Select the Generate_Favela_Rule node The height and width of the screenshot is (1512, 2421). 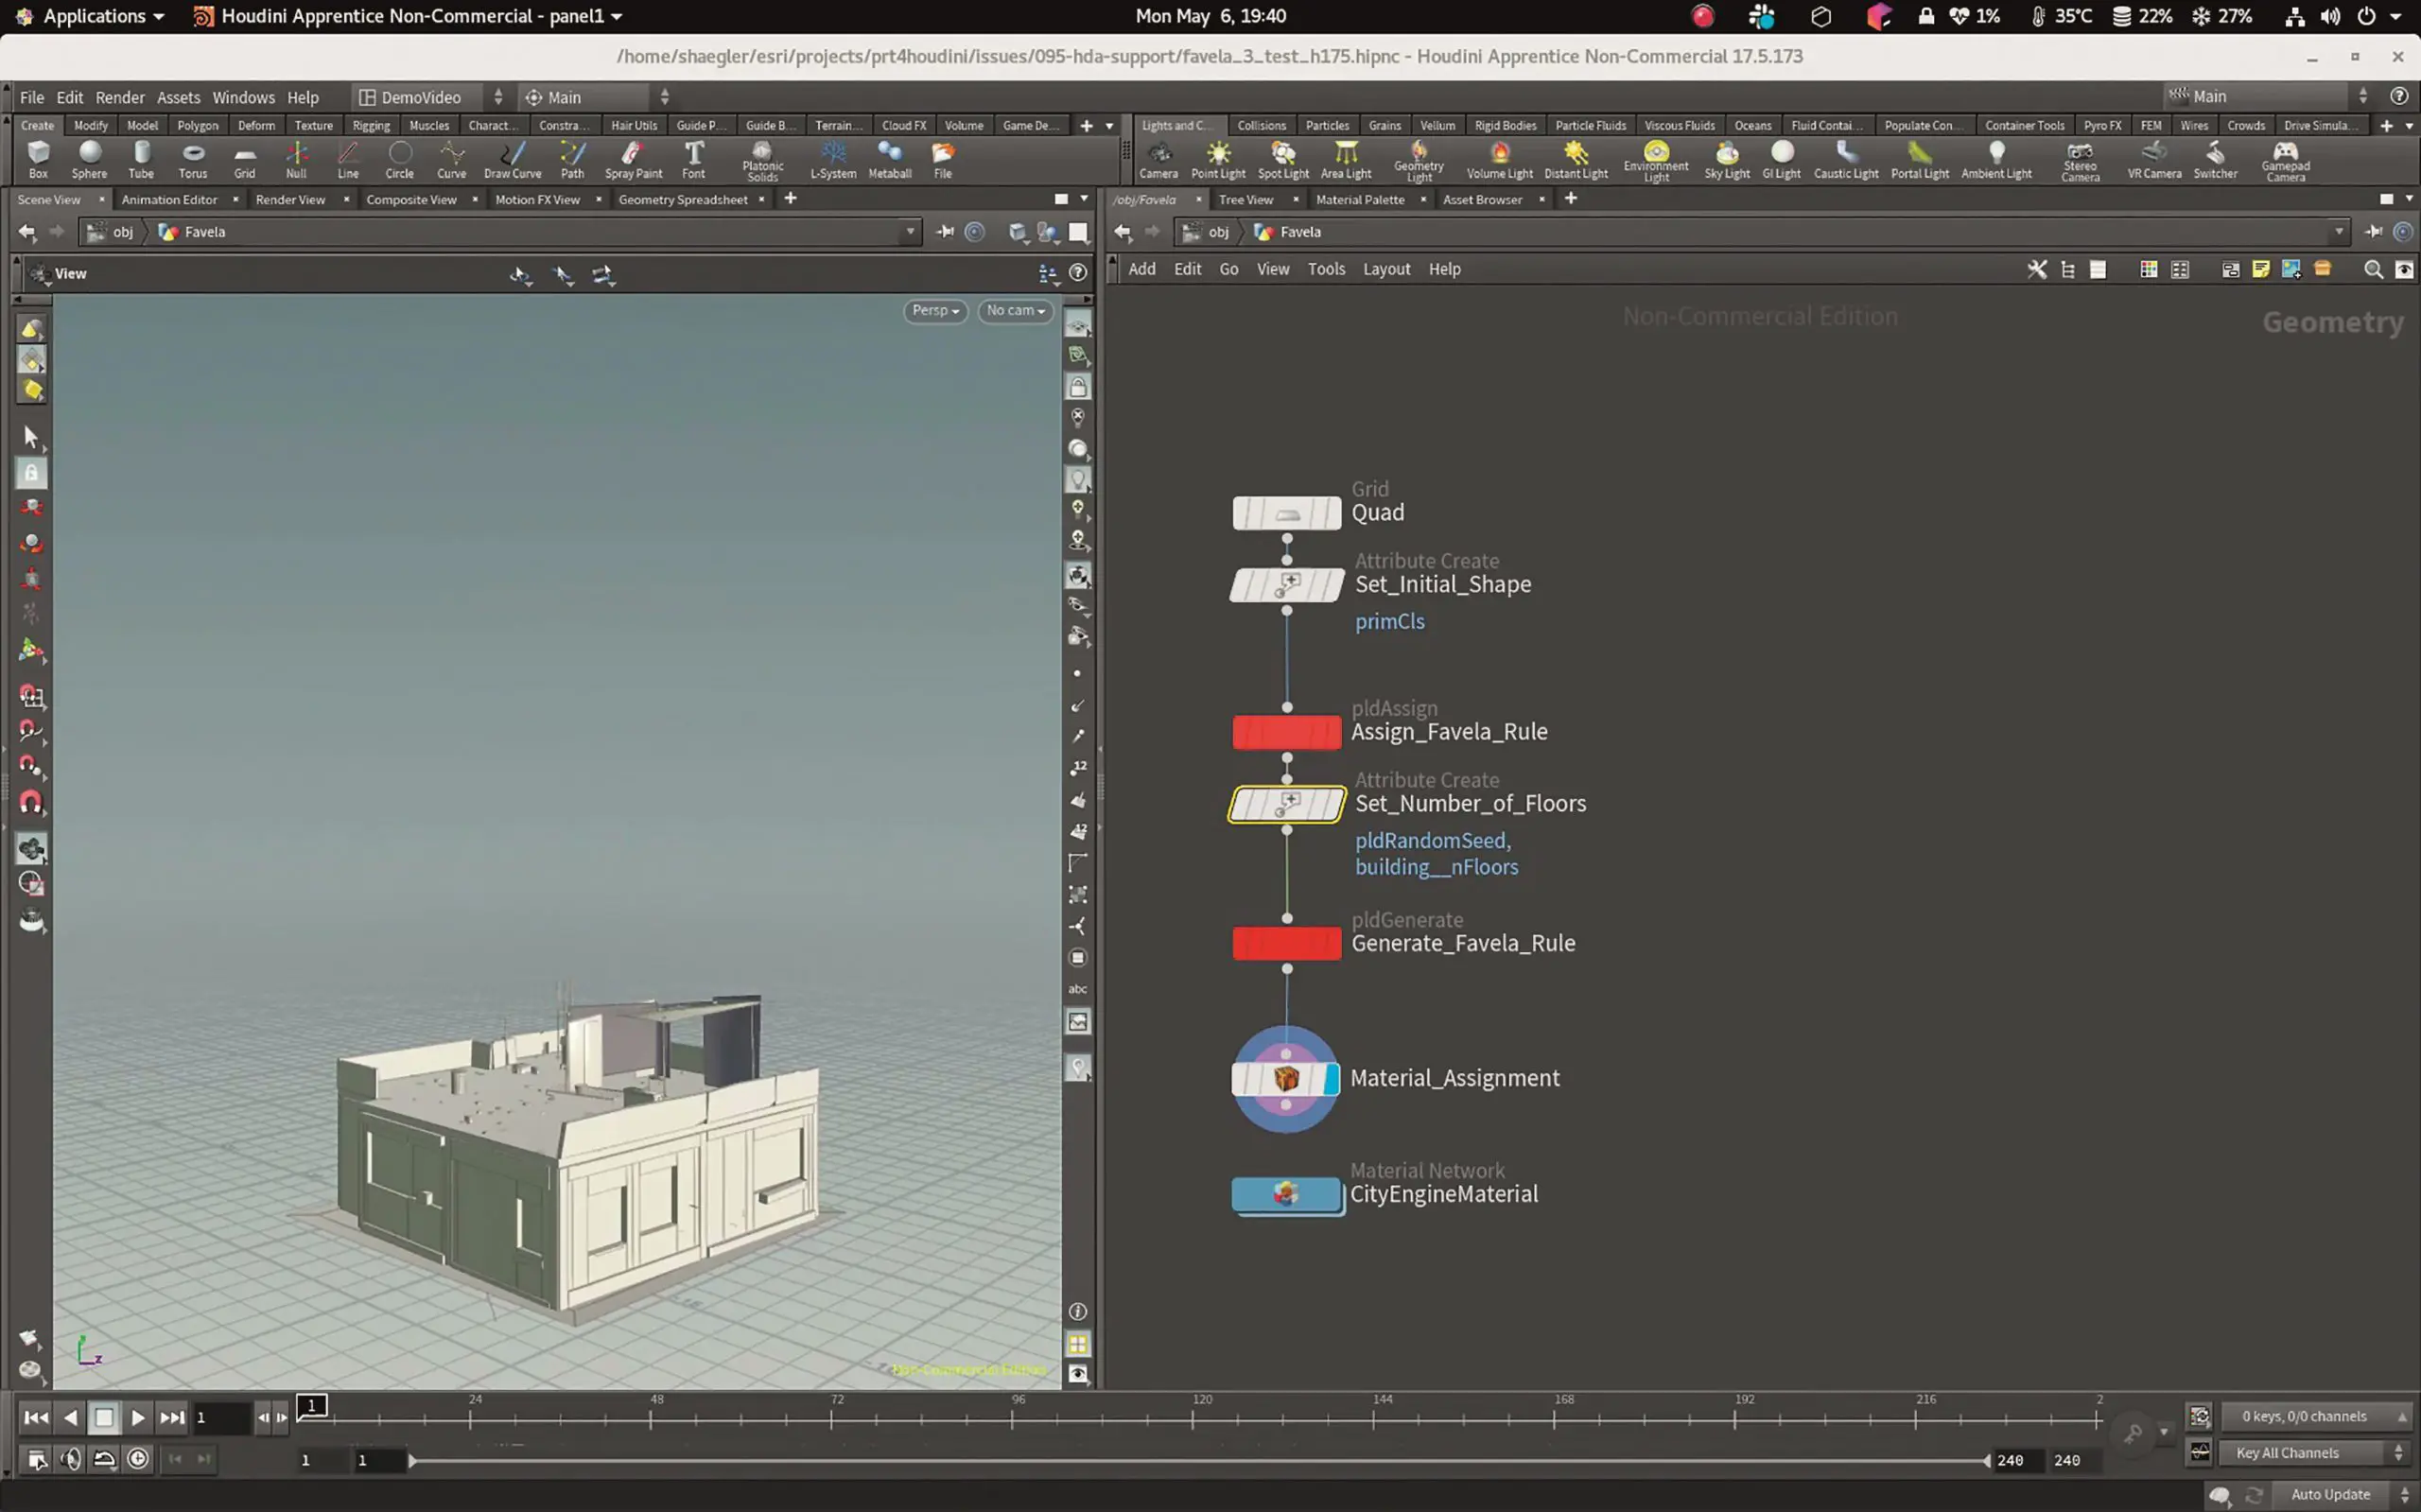(x=1286, y=943)
